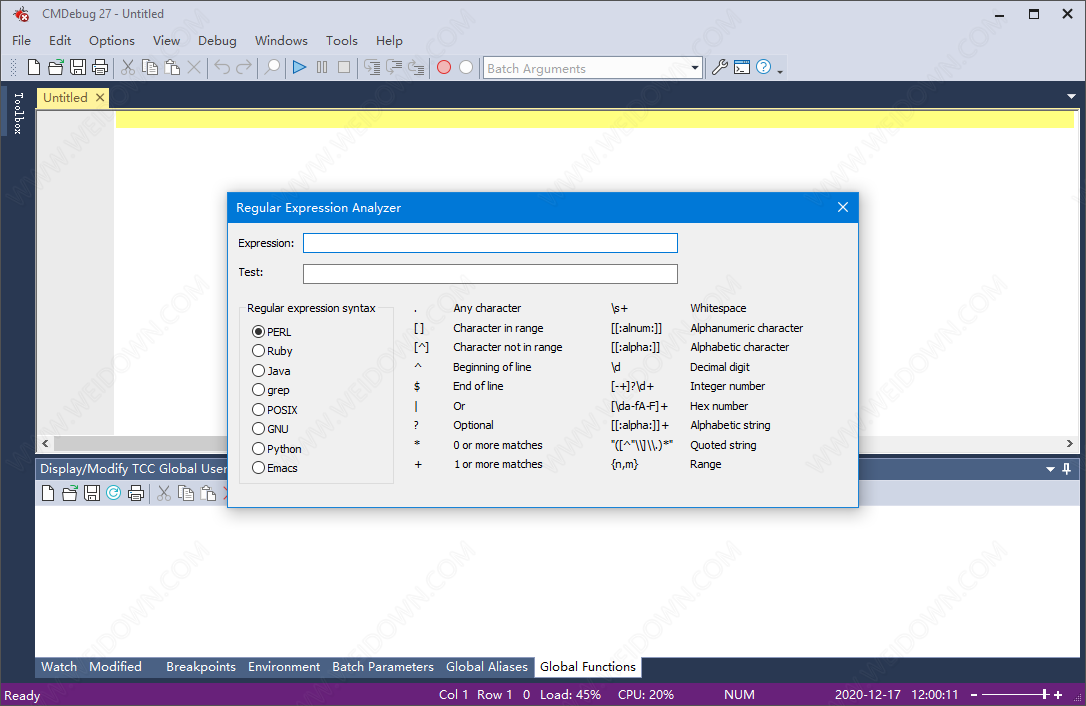Select the Ruby syntax option
Viewport: 1086px width, 706px height.
272,351
